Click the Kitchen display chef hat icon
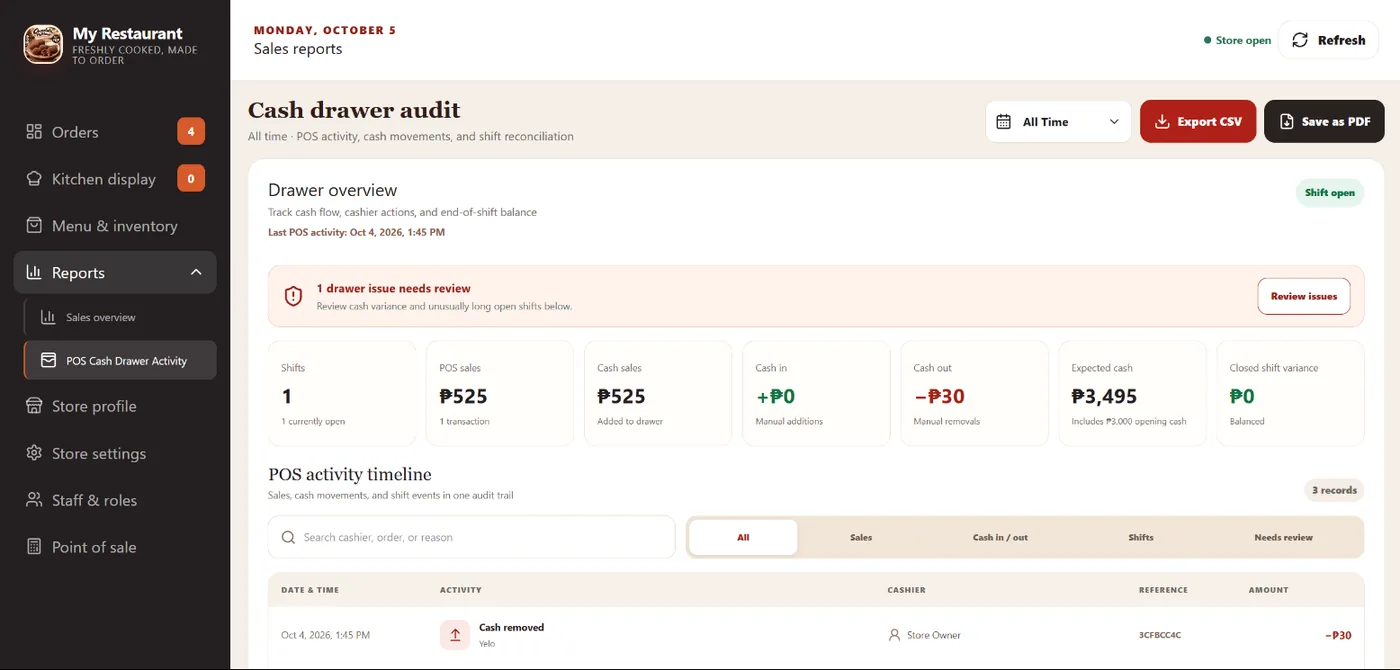 click(34, 179)
